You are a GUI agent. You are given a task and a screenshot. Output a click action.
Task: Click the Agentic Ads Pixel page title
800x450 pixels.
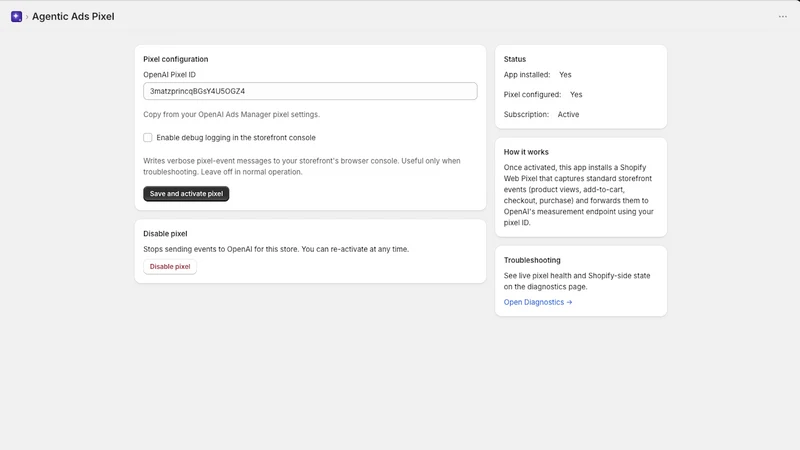[73, 16]
